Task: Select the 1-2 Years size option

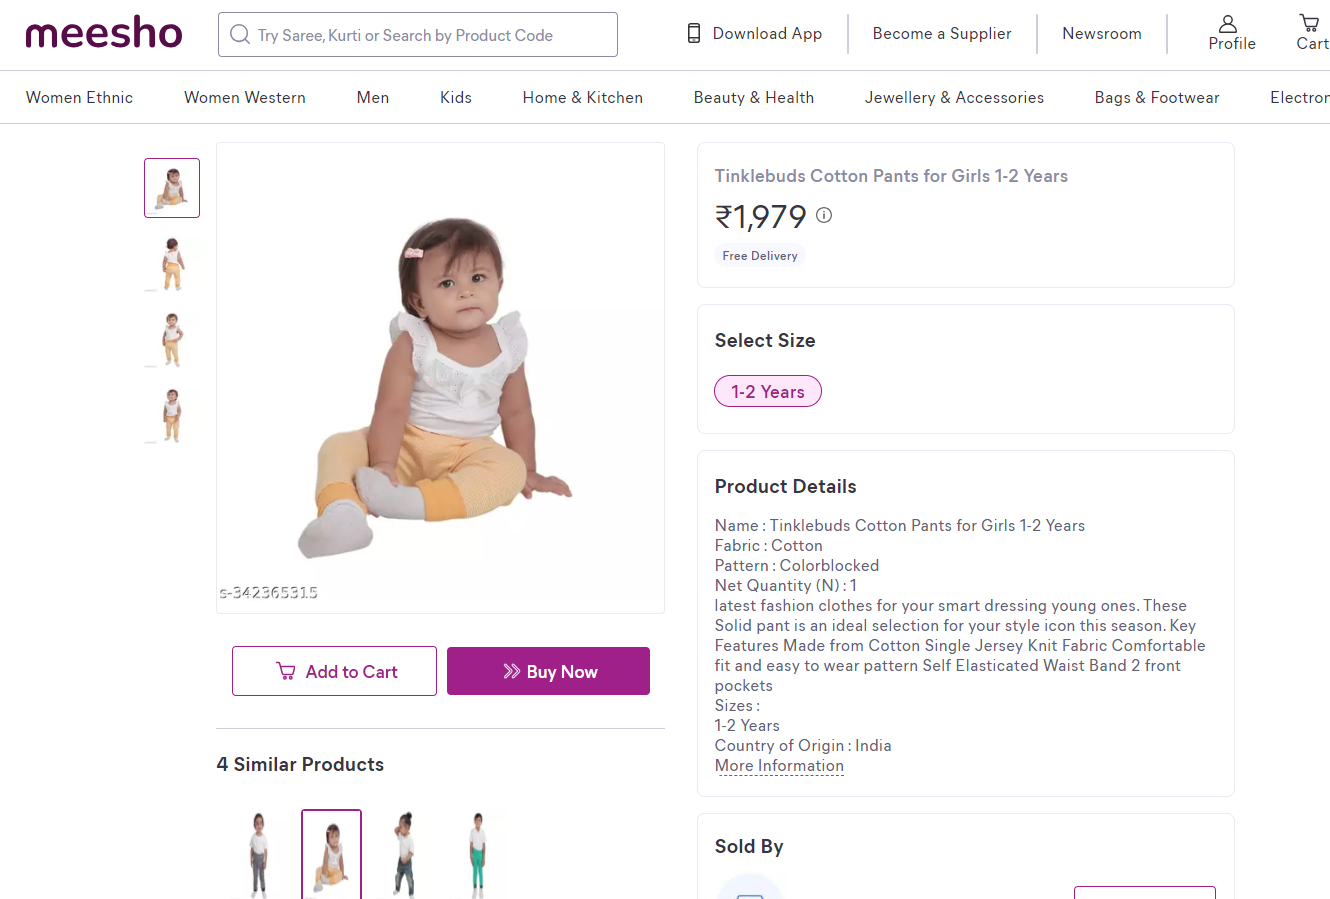Action: pos(768,392)
